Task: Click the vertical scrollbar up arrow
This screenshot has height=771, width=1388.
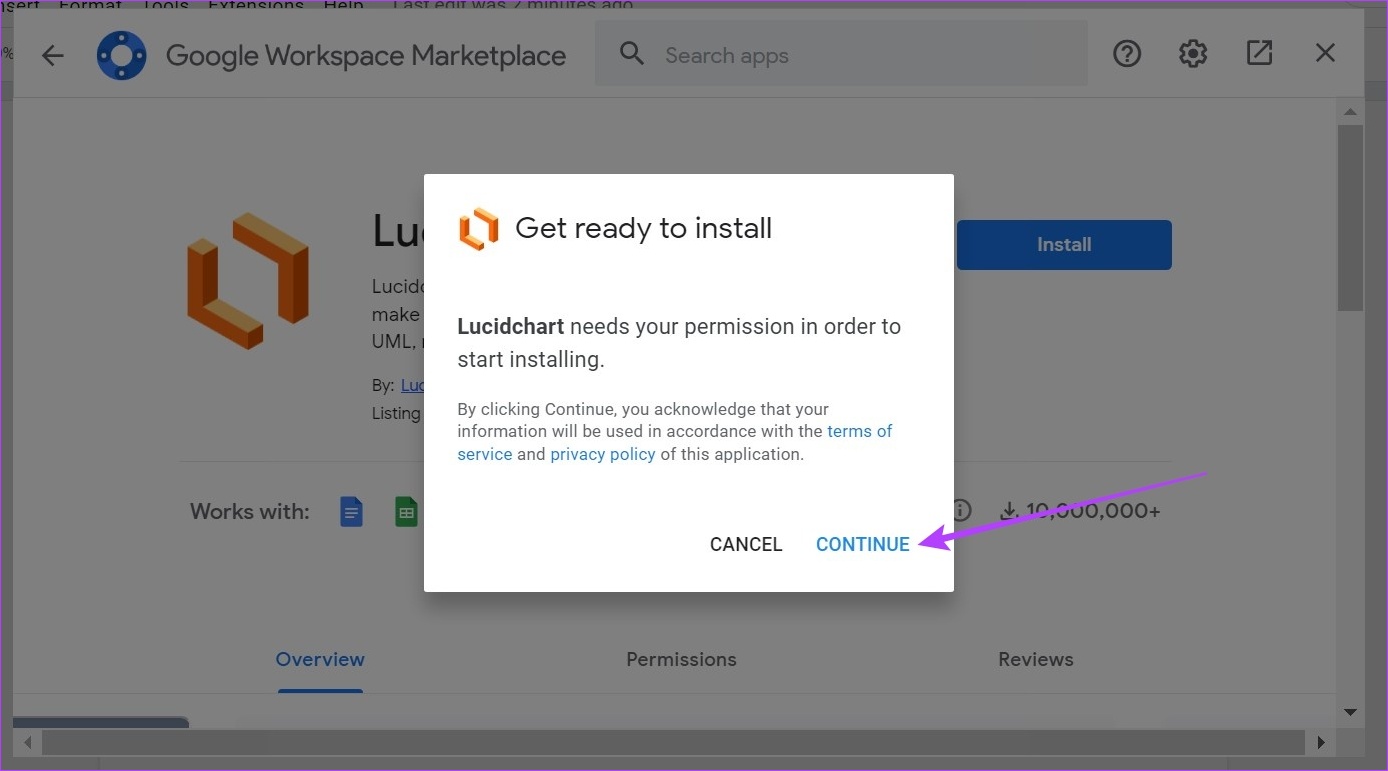Action: pyautogui.click(x=1351, y=112)
